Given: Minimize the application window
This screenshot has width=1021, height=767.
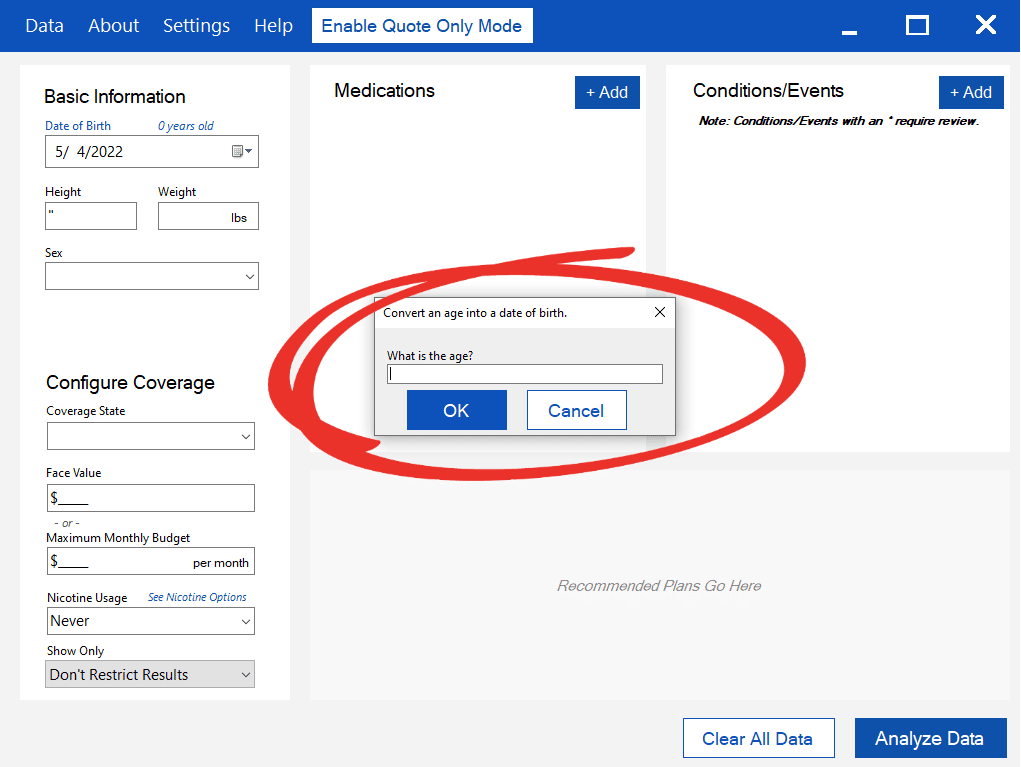Looking at the screenshot, I should tap(850, 27).
